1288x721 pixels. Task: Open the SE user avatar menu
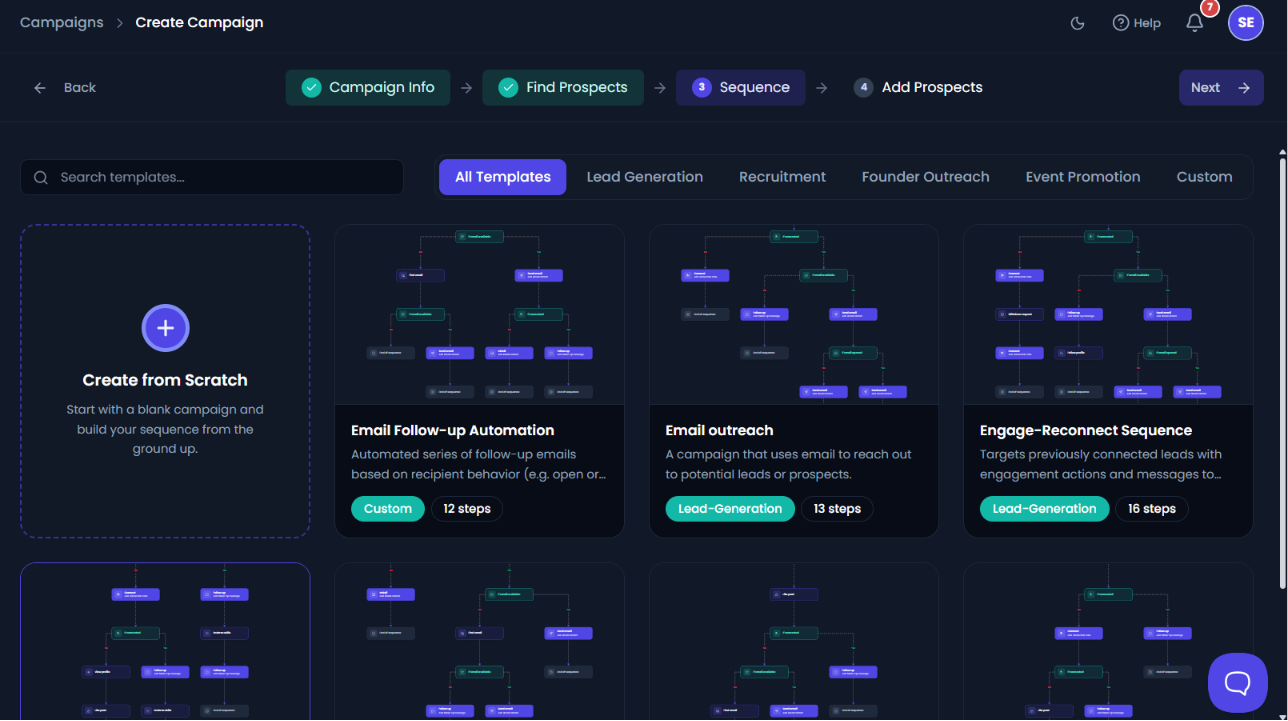[1245, 22]
